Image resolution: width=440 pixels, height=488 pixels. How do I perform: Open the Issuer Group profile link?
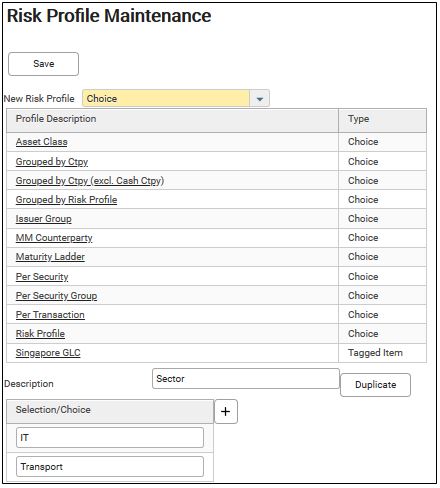[x=44, y=219]
